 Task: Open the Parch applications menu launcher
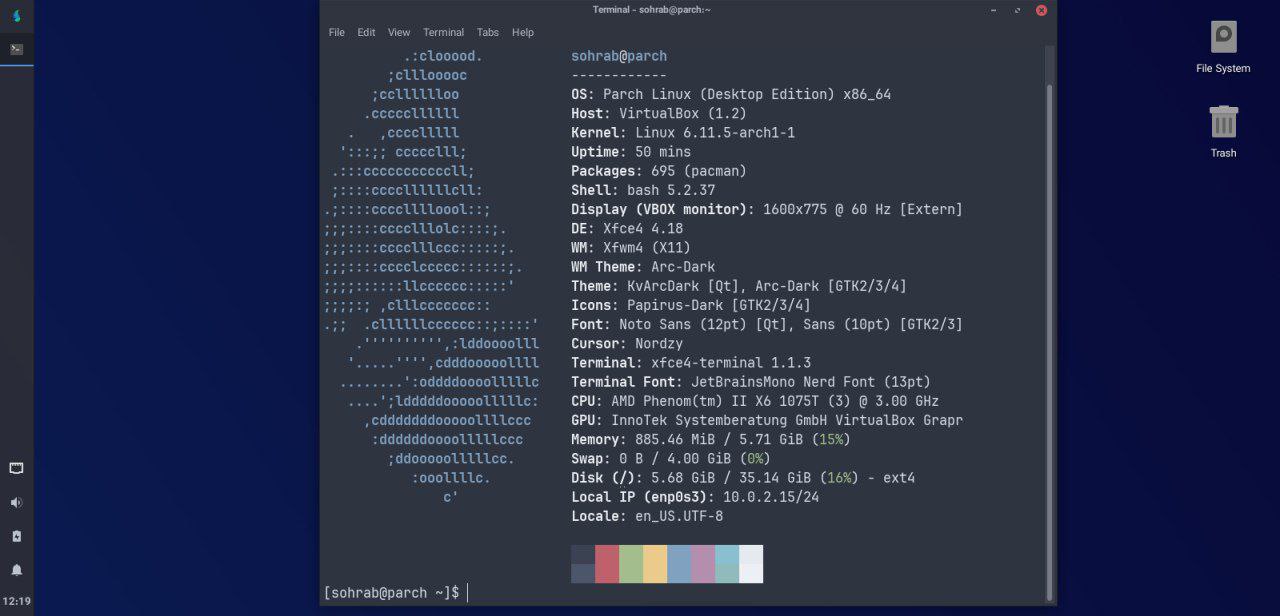coord(16,16)
